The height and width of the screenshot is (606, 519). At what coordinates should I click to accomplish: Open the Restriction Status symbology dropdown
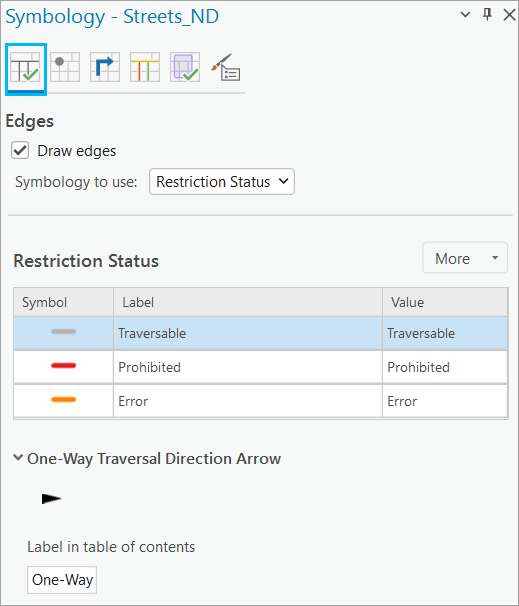(222, 182)
